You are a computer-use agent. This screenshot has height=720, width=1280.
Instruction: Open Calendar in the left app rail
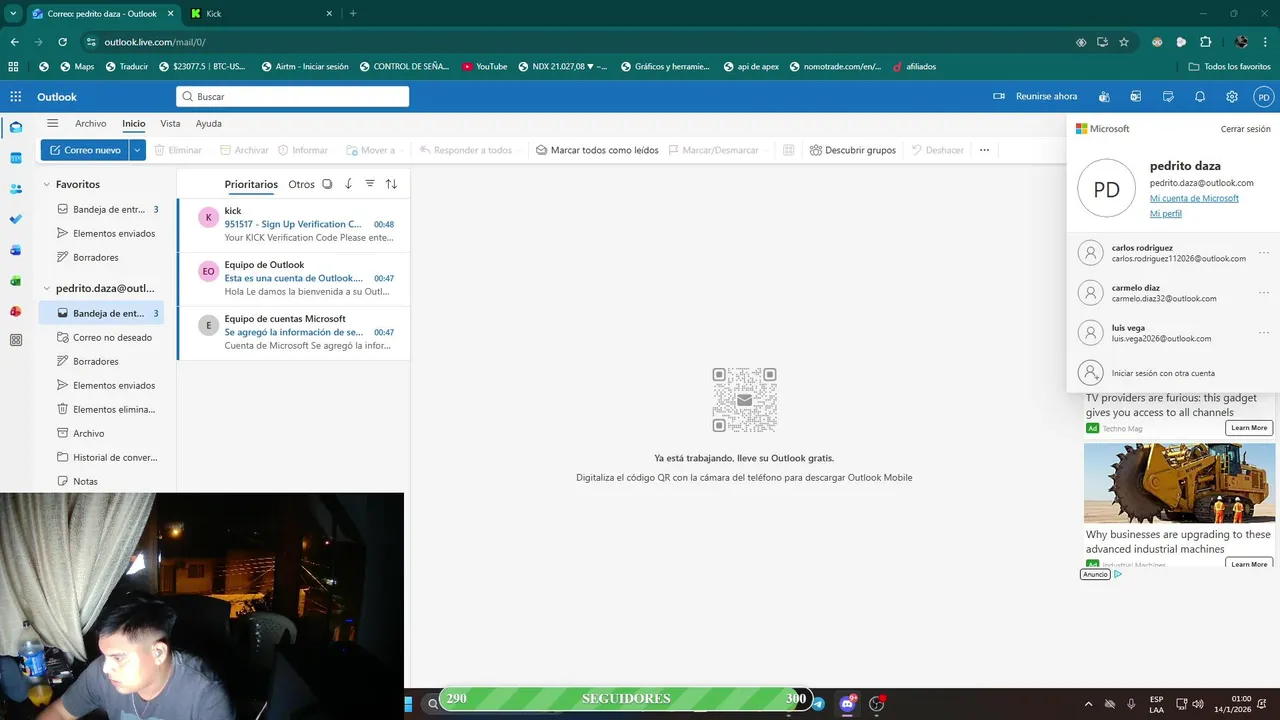(15, 158)
